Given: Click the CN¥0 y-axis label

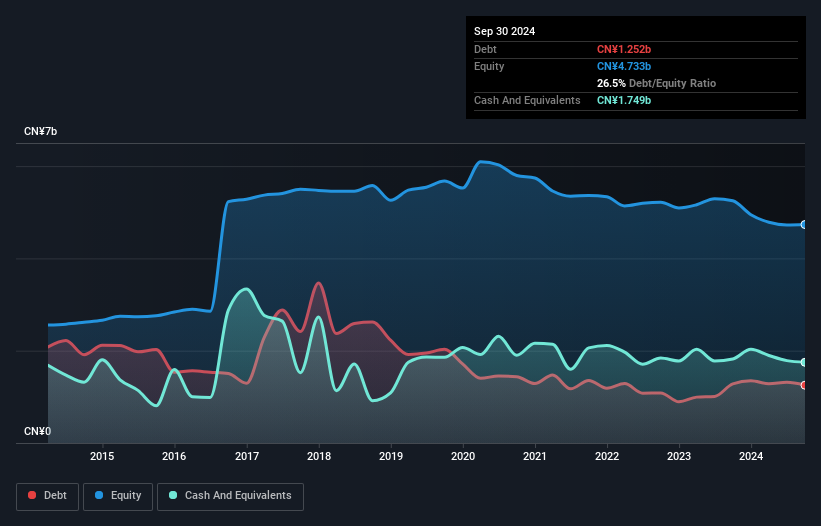Looking at the screenshot, I should pyautogui.click(x=37, y=431).
